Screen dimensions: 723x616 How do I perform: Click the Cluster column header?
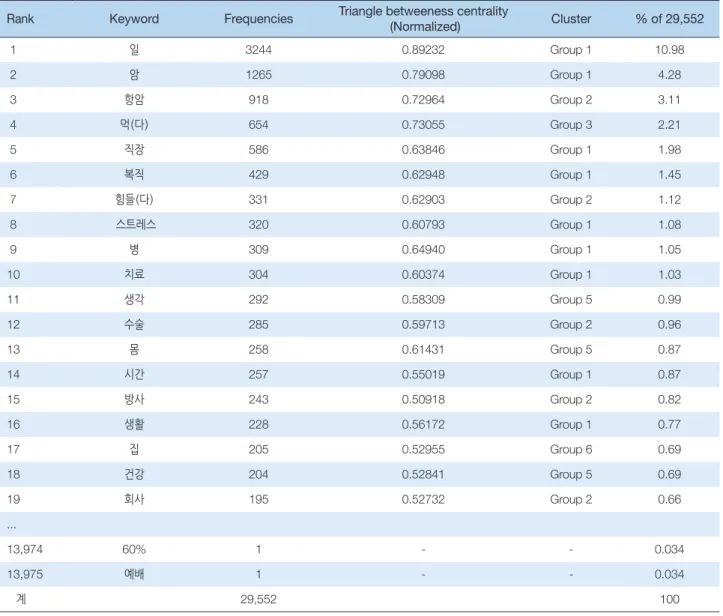571,19
